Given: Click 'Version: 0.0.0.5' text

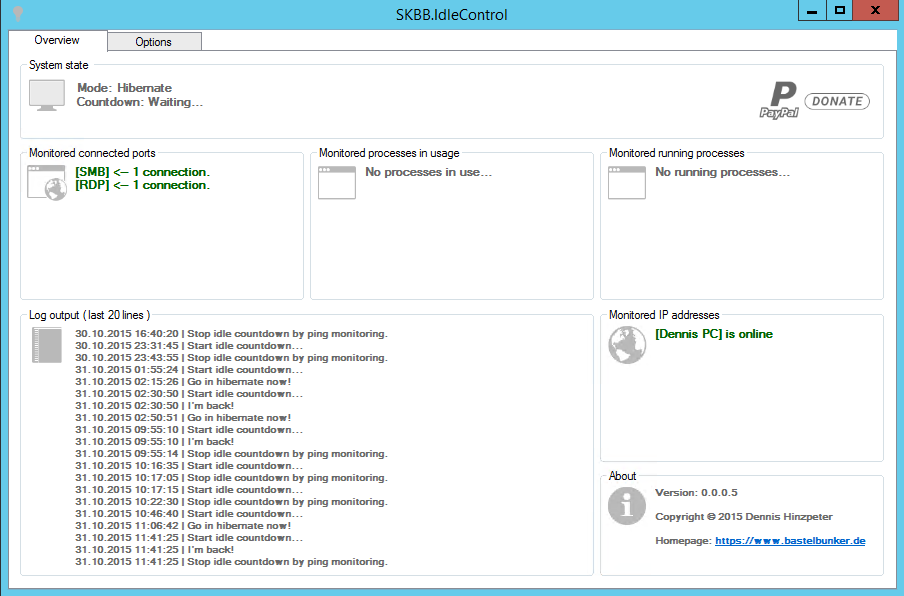Looking at the screenshot, I should (x=696, y=493).
